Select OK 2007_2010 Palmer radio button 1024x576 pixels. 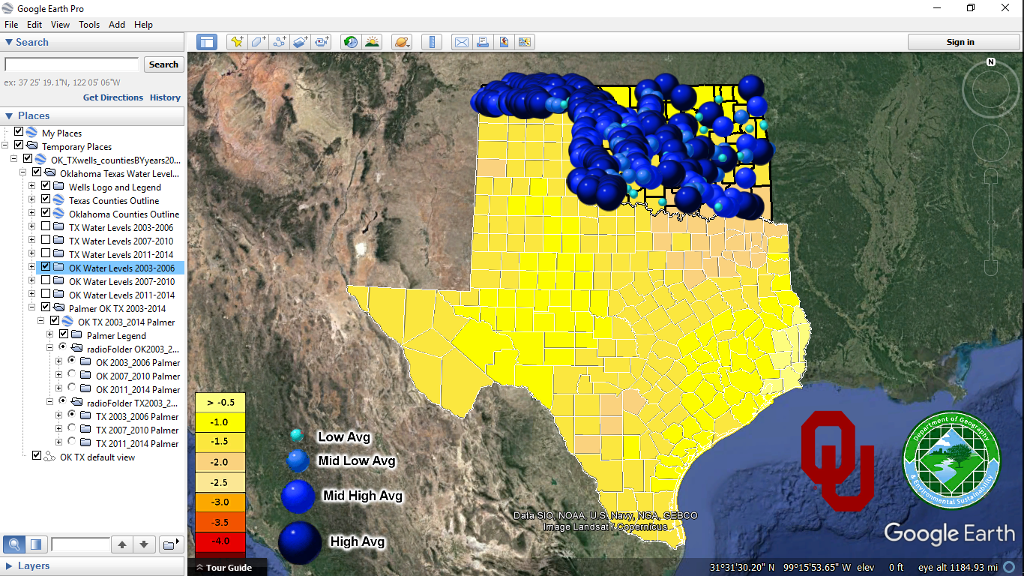[x=72, y=375]
